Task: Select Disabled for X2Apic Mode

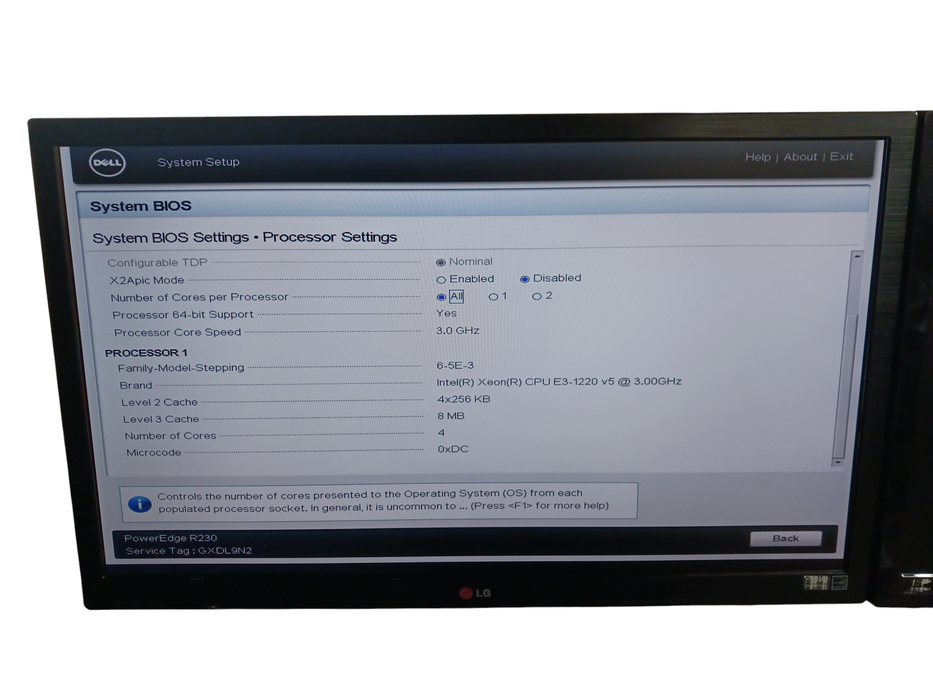Action: [525, 279]
